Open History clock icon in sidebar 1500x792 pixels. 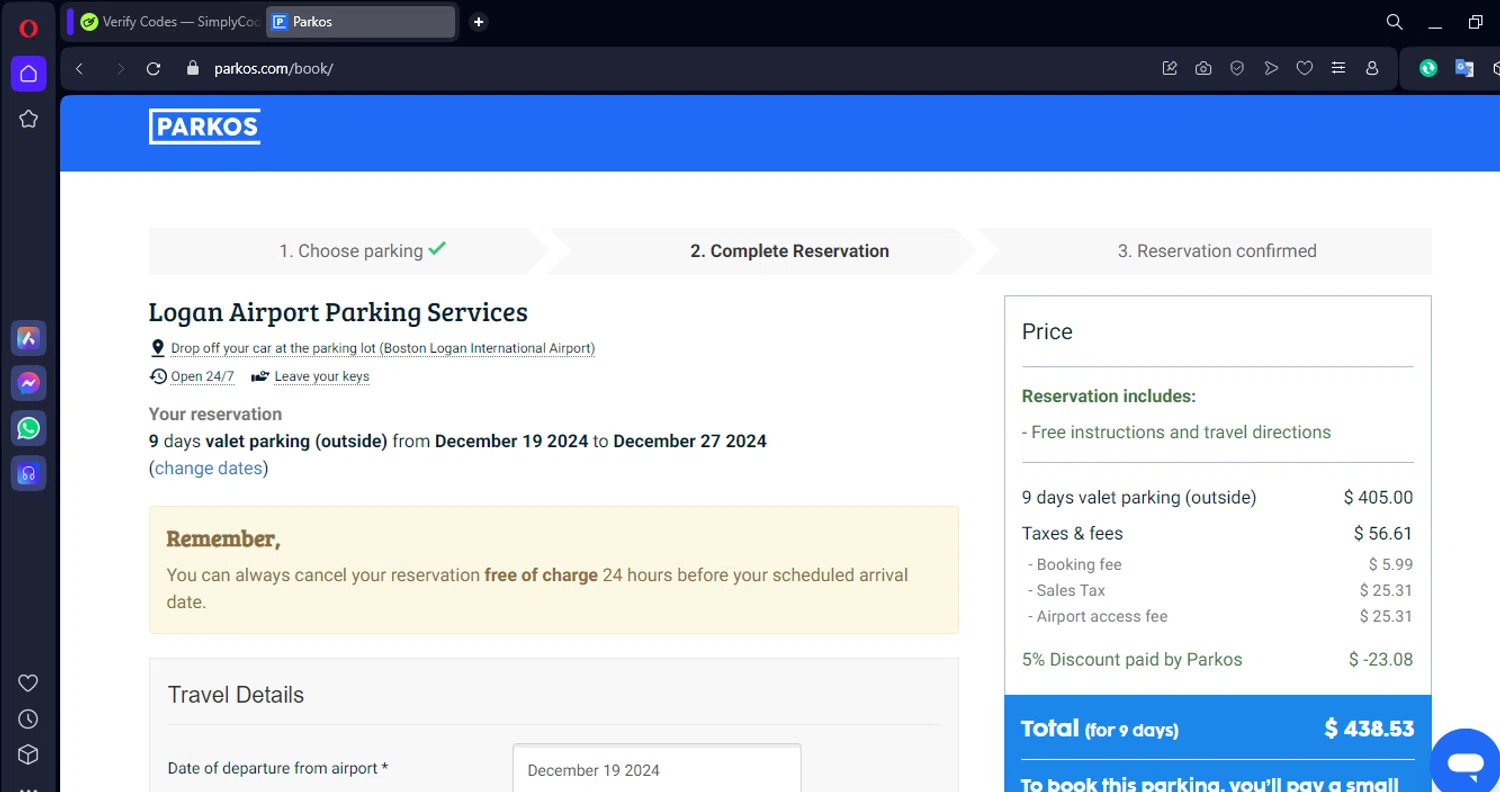[x=28, y=719]
